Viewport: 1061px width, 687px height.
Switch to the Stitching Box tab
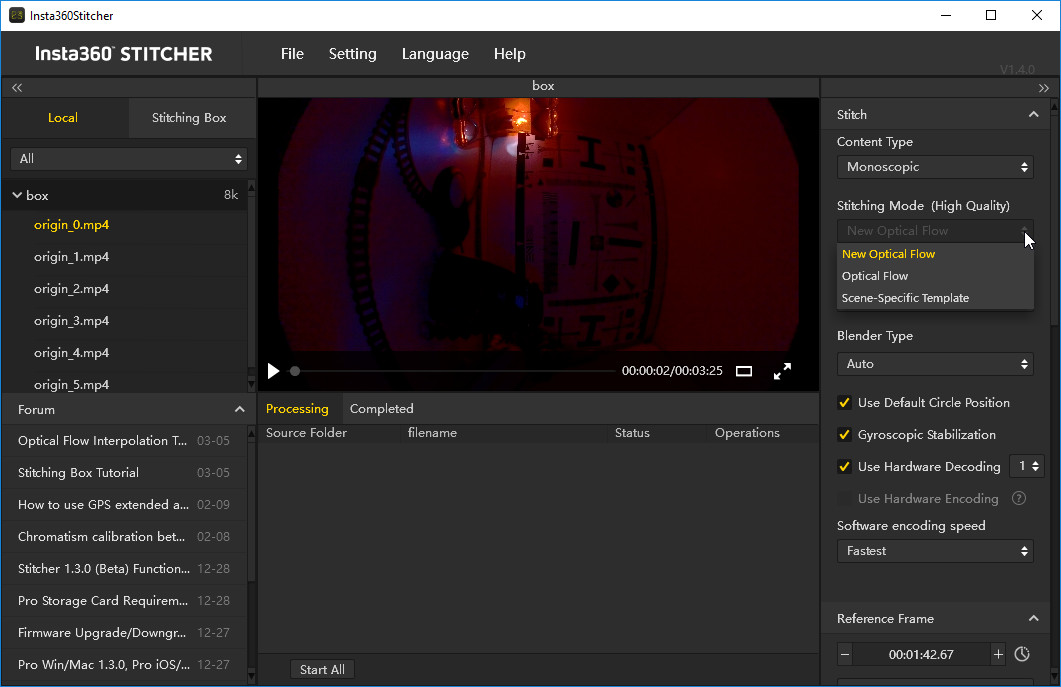tap(189, 118)
